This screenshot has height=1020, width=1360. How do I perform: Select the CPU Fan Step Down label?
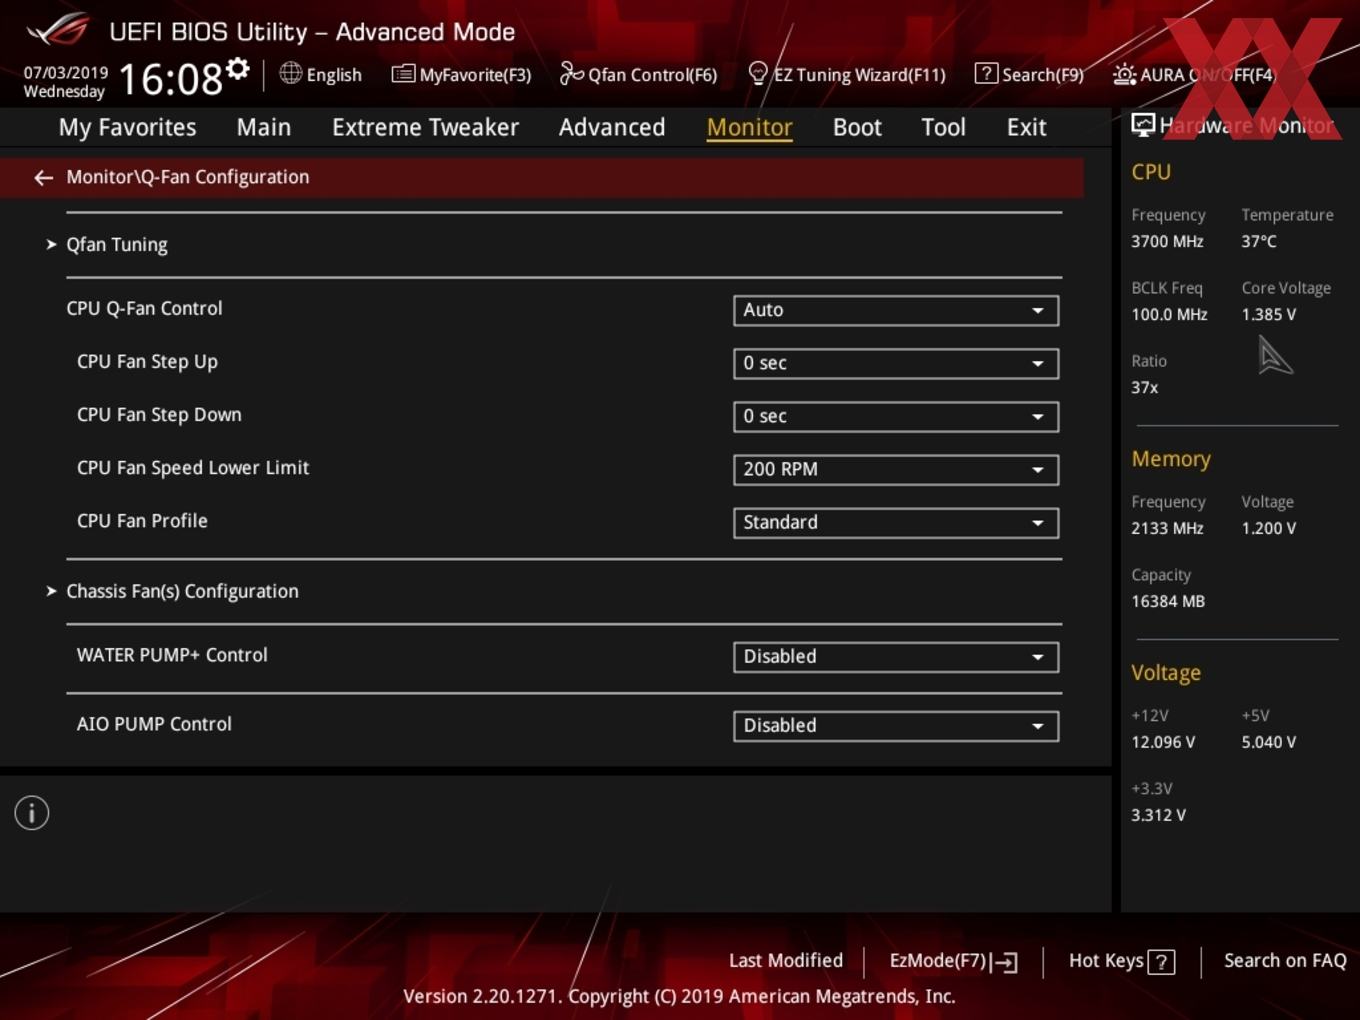(159, 415)
